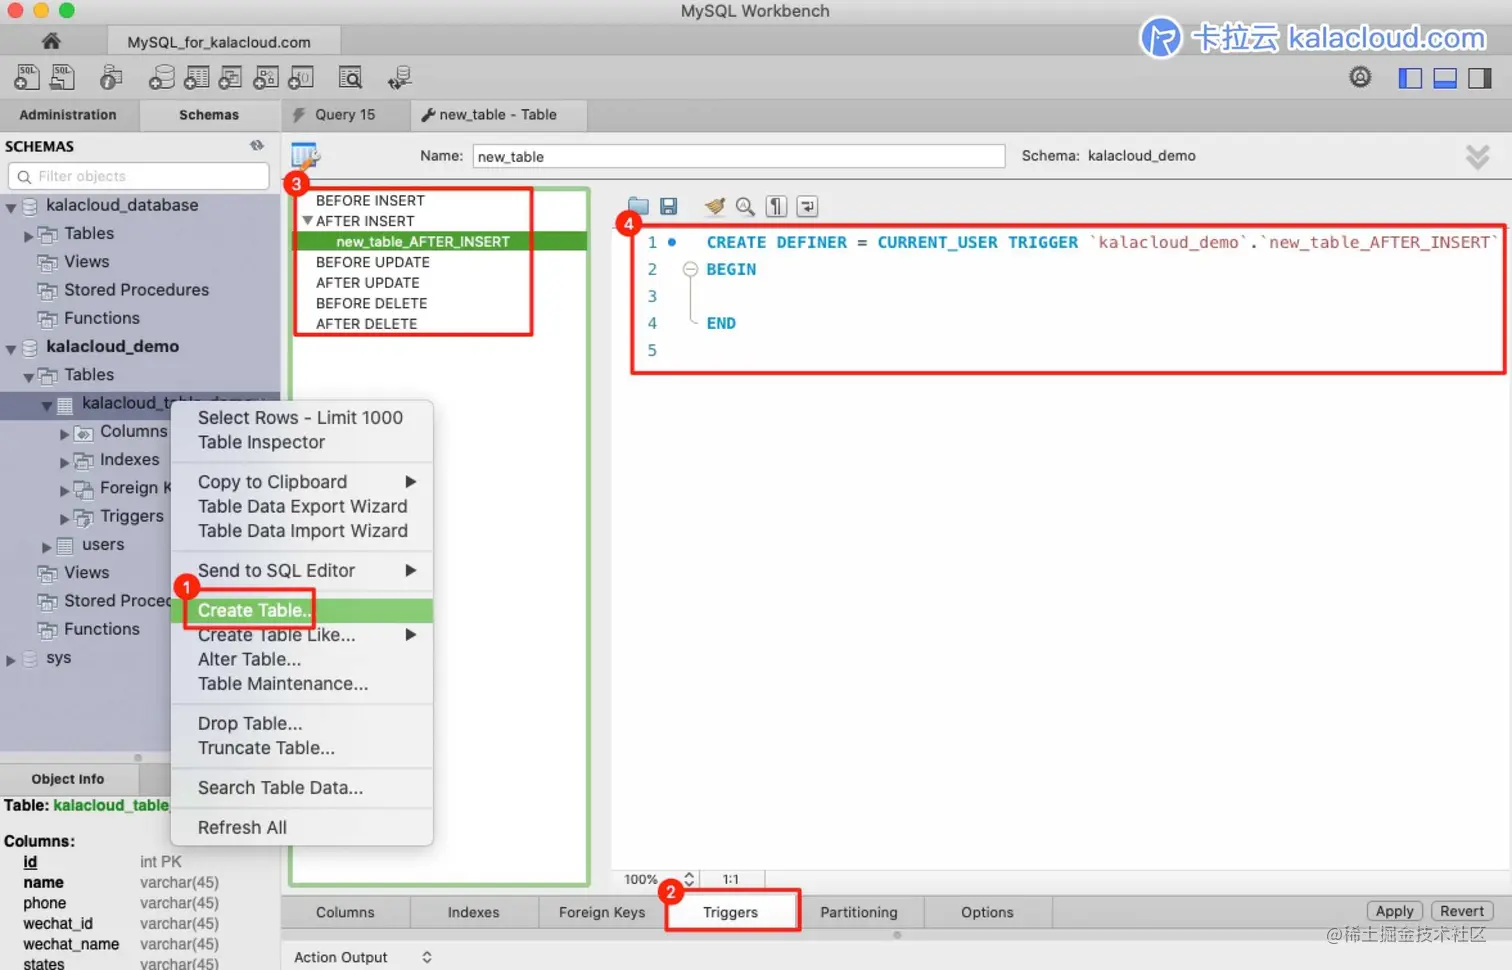Switch to Triggers editor tab
Image resolution: width=1512 pixels, height=970 pixels.
pos(731,912)
